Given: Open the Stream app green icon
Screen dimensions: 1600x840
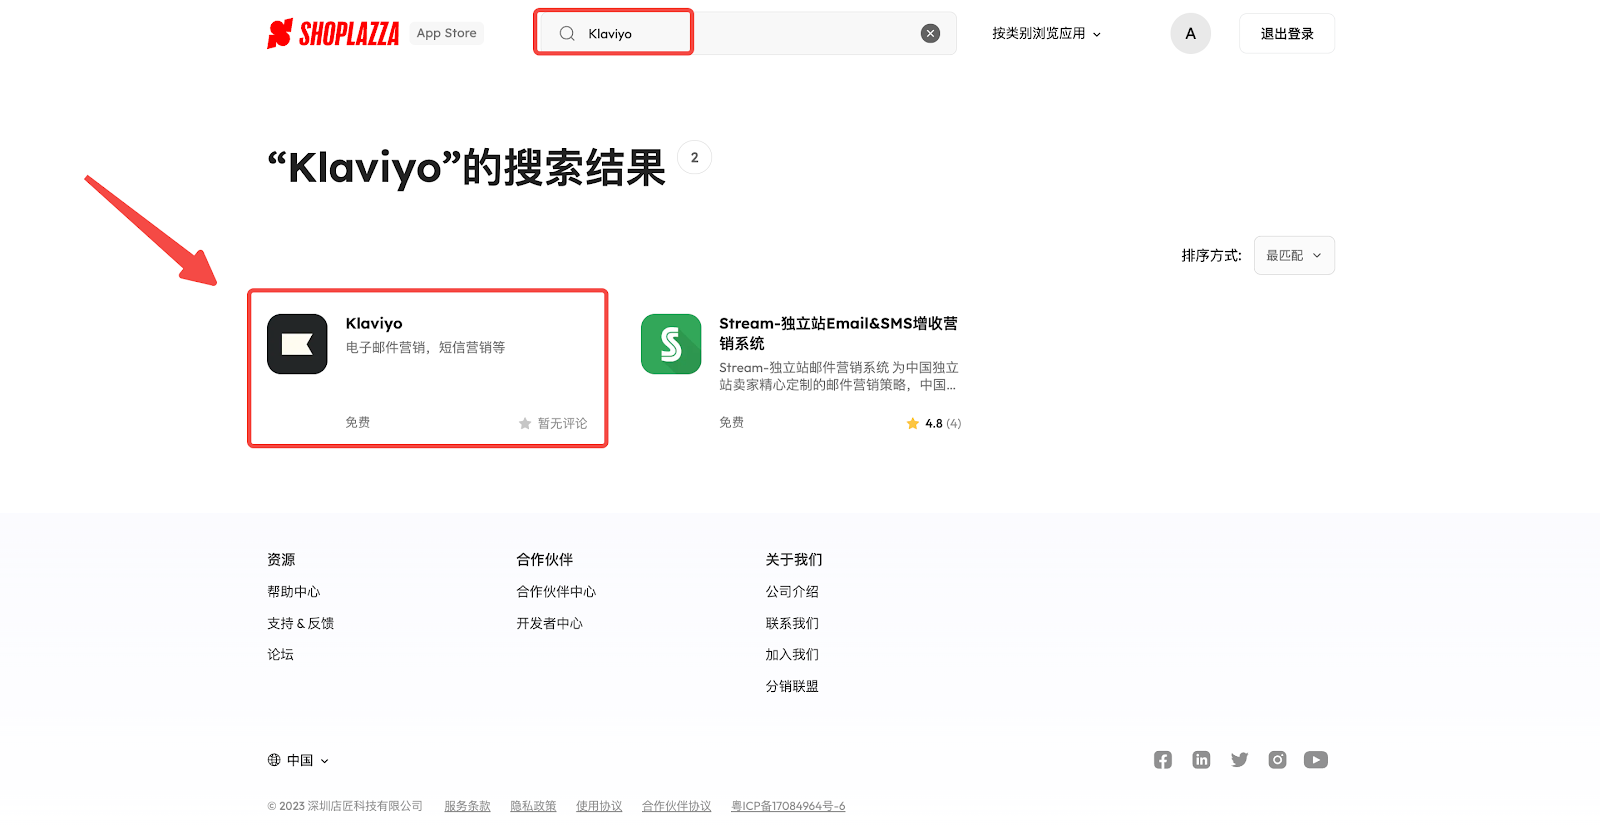Looking at the screenshot, I should (671, 344).
